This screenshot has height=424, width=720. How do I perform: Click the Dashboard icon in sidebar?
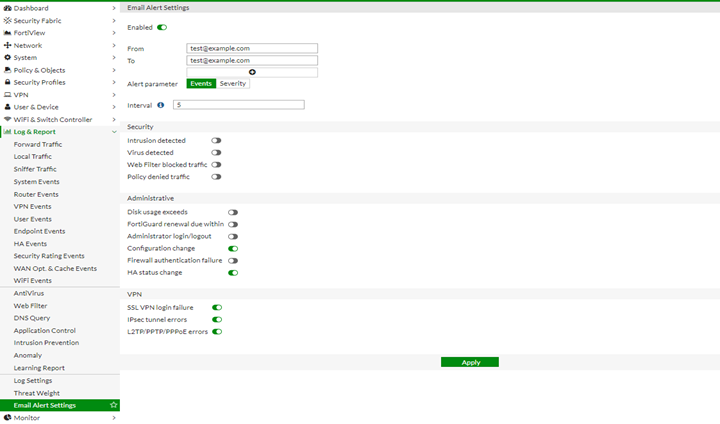pyautogui.click(x=8, y=8)
